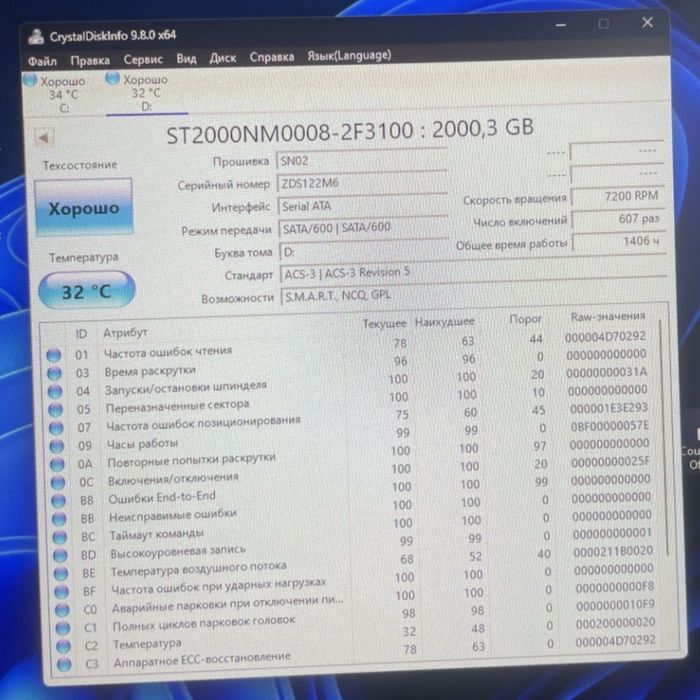
Task: Click the SMART attribute list vertical scrollbar
Action: coord(663,438)
